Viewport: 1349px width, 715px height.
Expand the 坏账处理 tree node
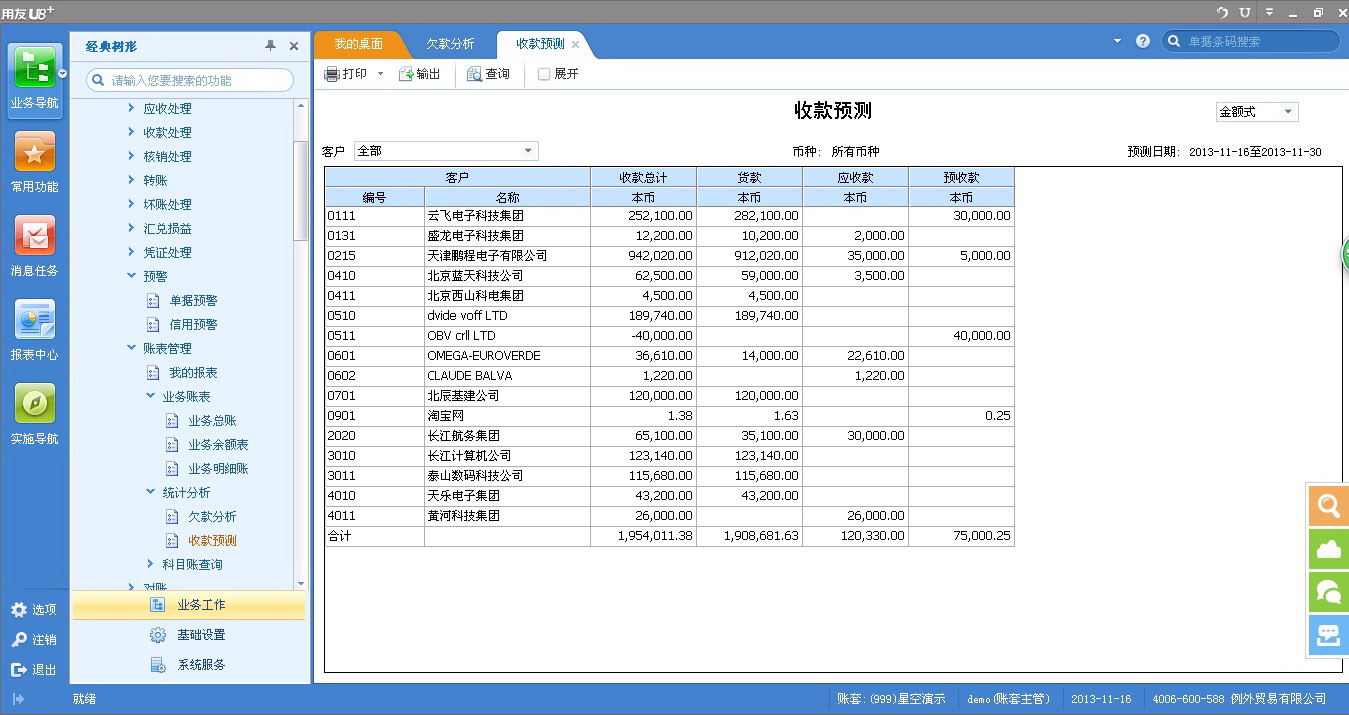[131, 204]
